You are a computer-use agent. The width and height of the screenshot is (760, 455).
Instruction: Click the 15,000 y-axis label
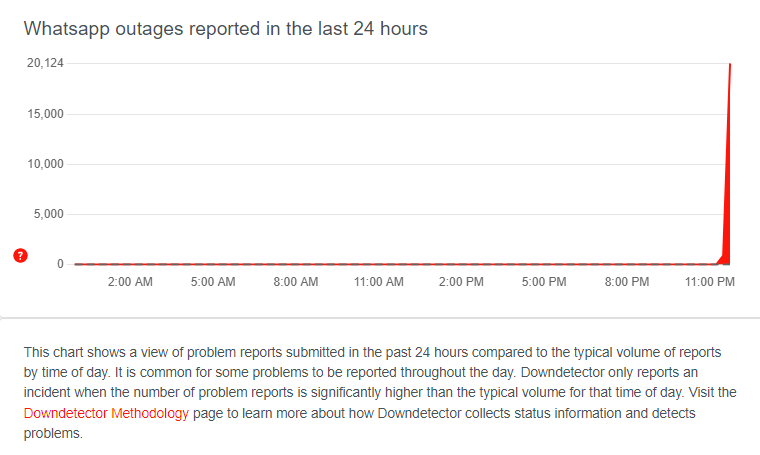pyautogui.click(x=46, y=114)
